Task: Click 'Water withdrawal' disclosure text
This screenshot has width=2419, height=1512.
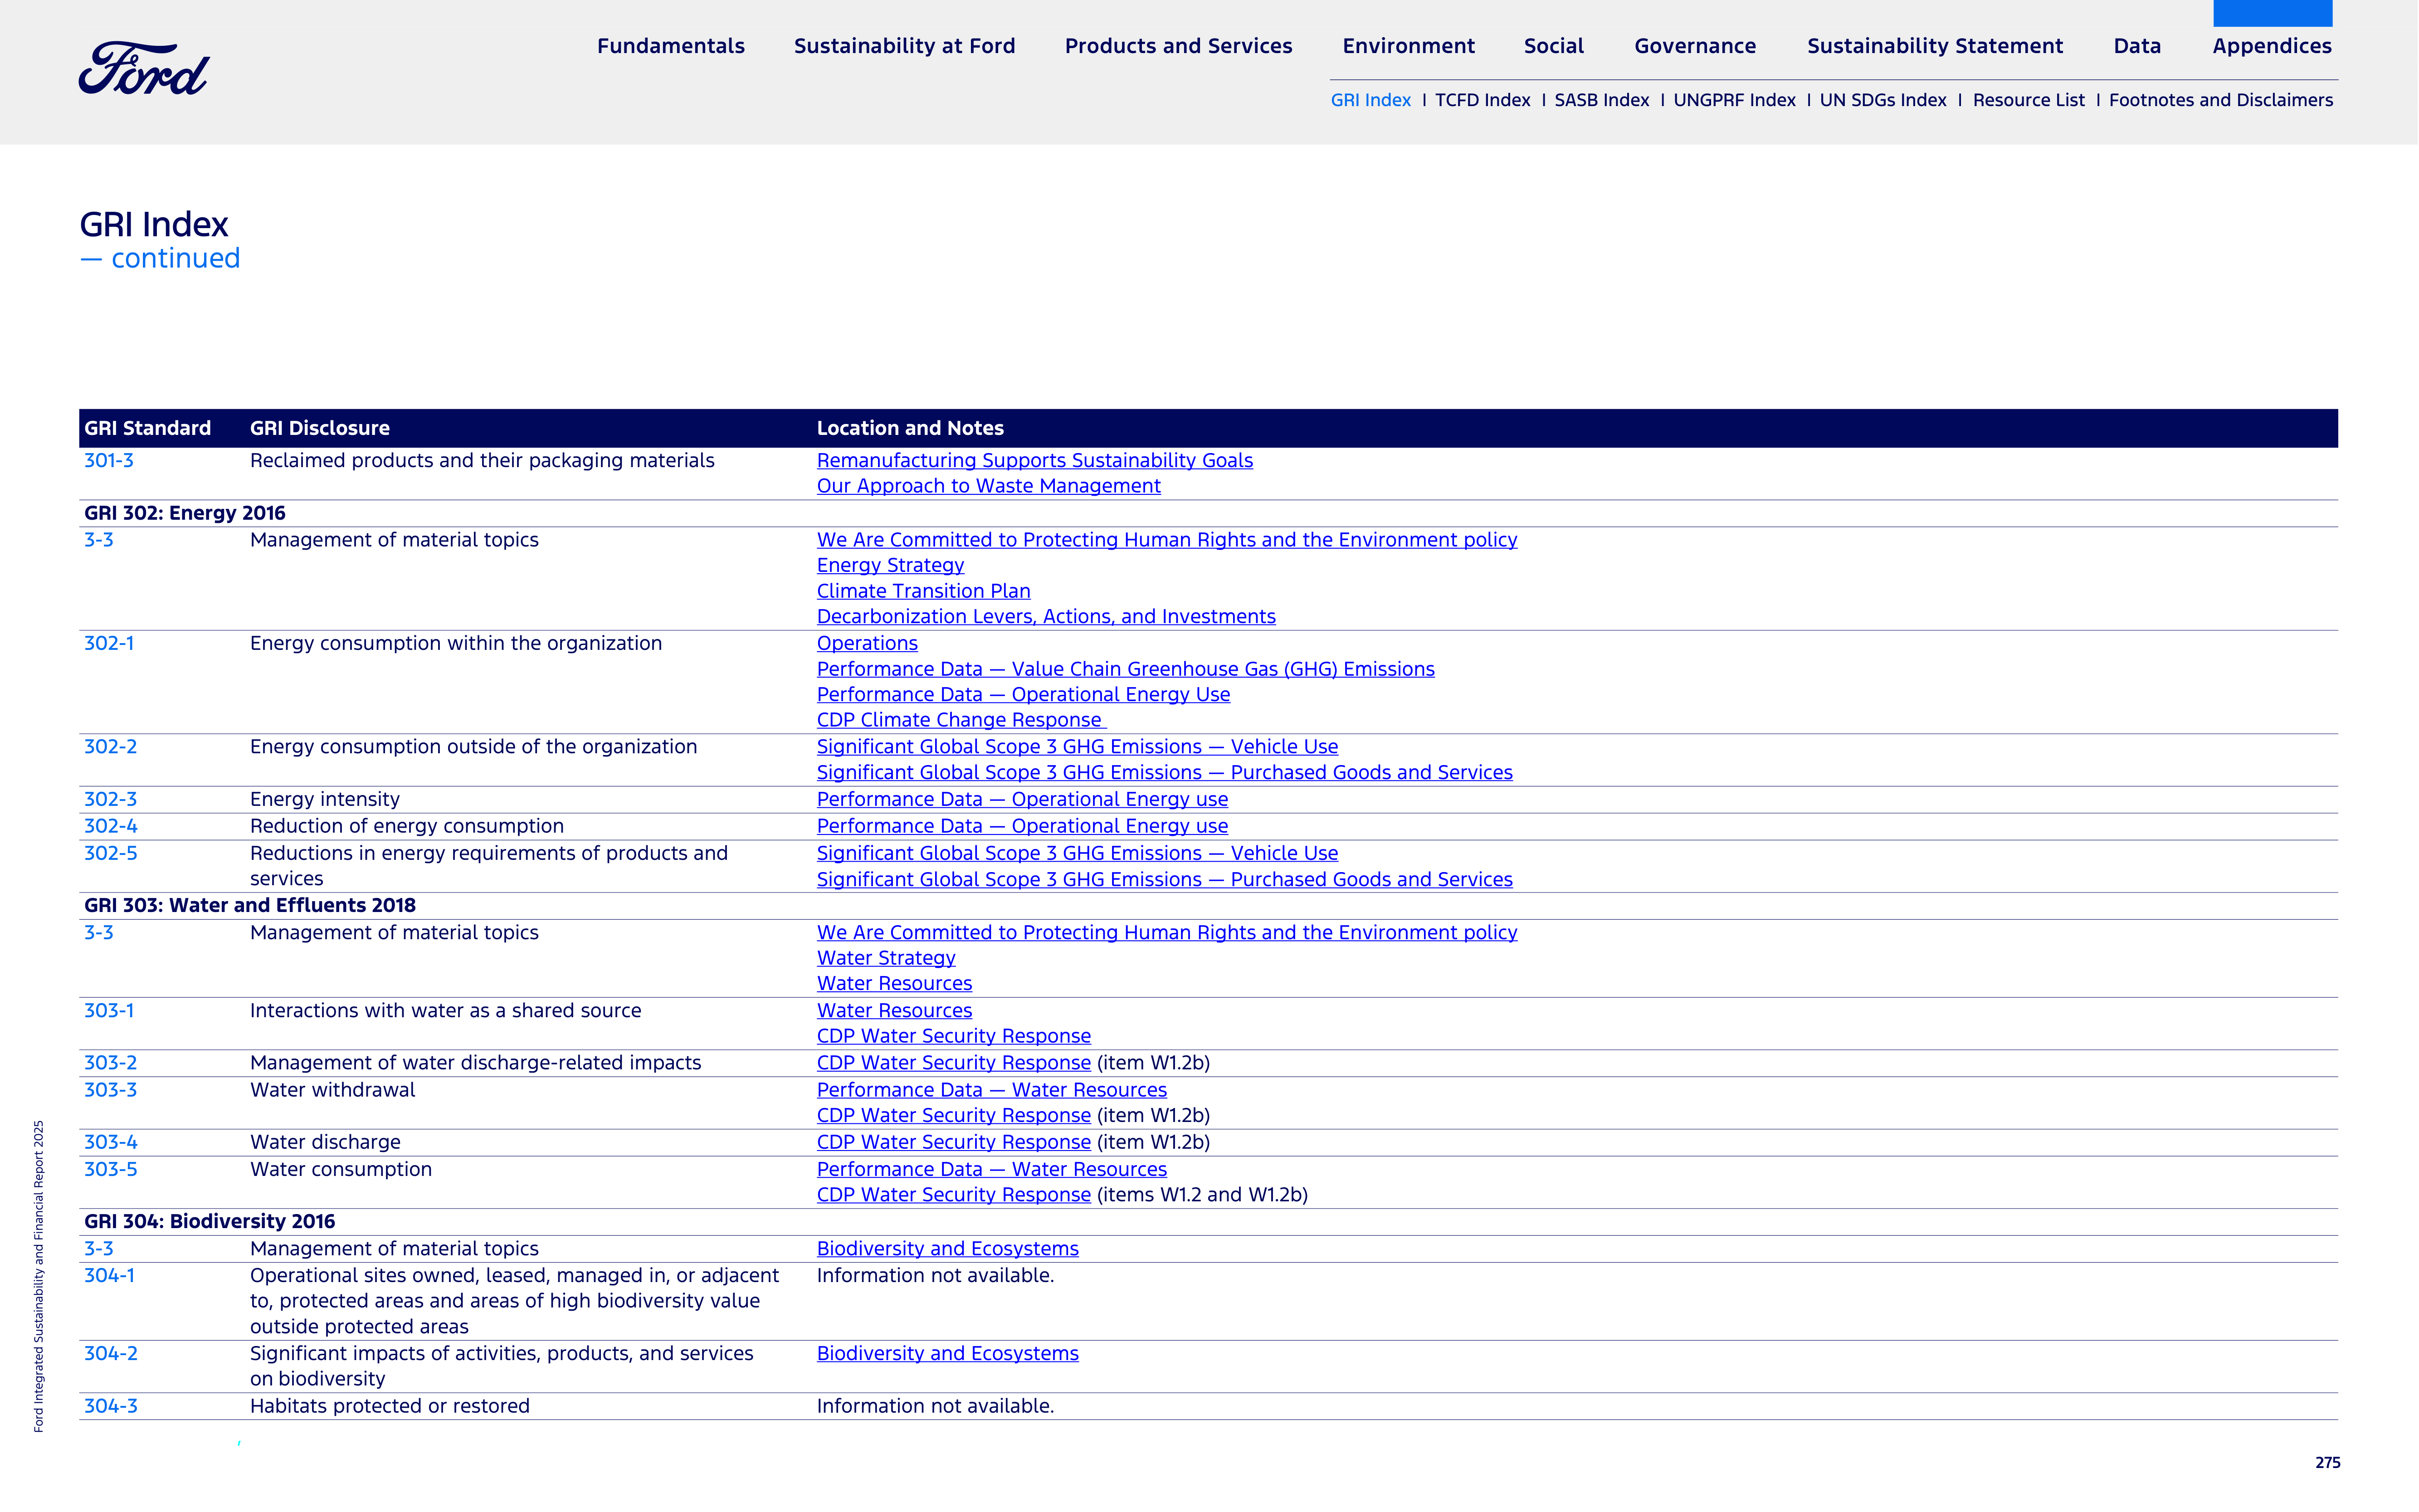Action: pos(332,1090)
